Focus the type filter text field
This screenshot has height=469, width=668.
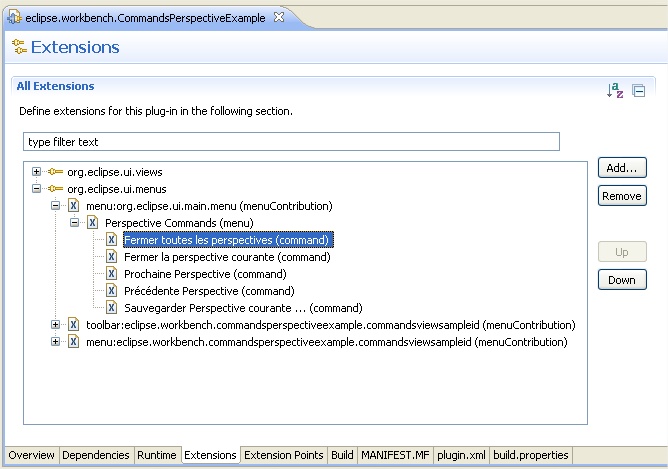click(x=291, y=142)
